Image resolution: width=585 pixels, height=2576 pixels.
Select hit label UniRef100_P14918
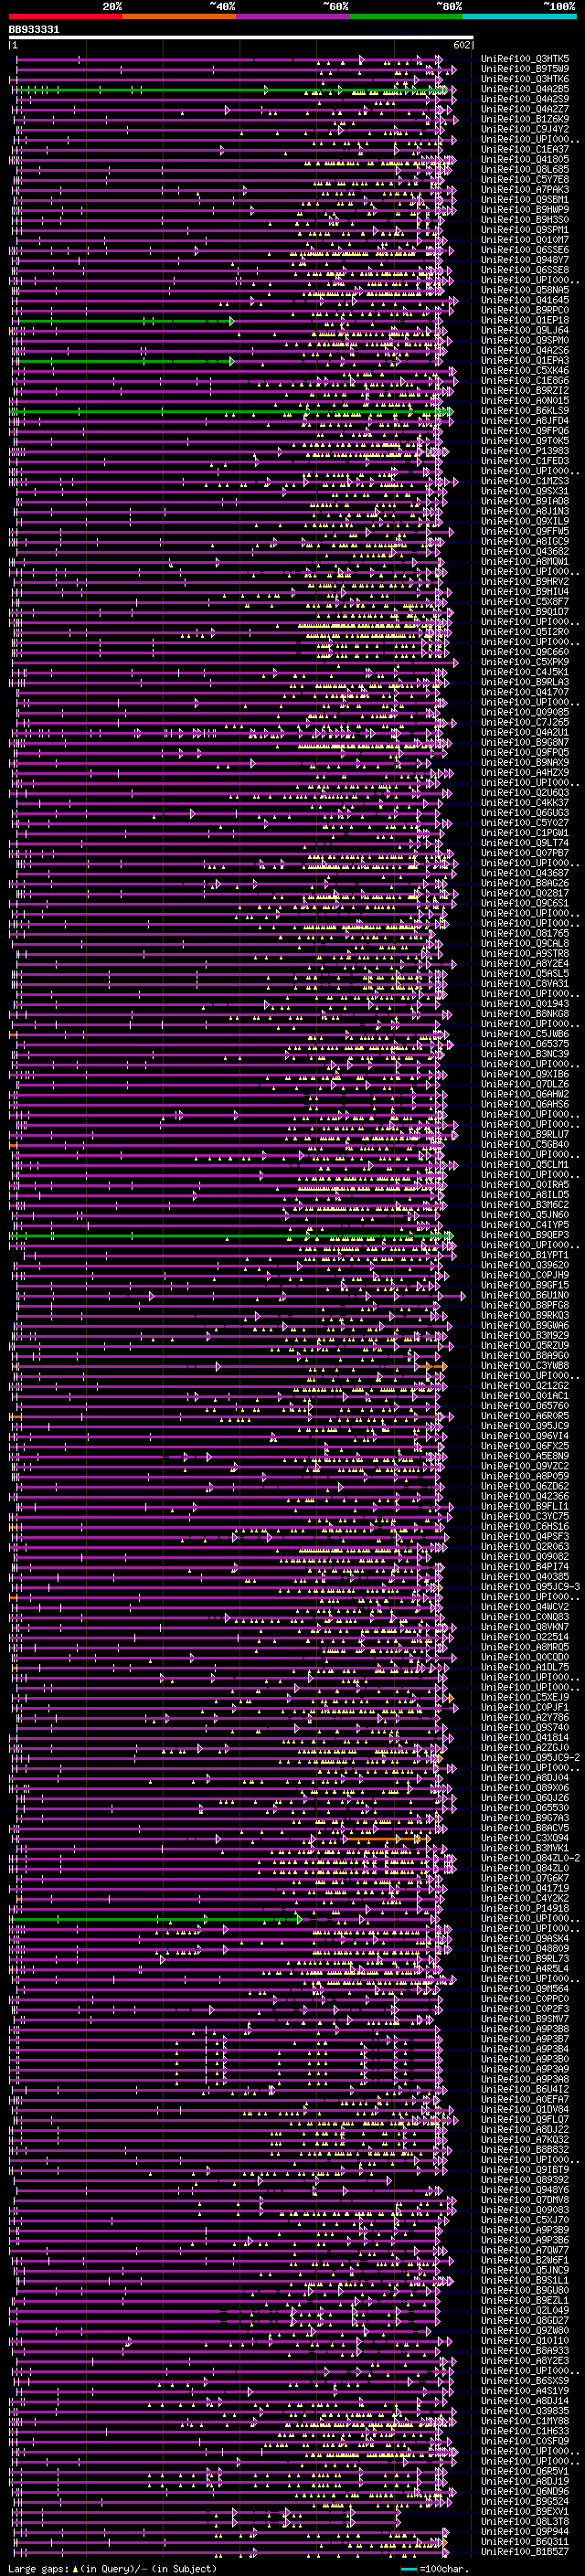point(525,1908)
